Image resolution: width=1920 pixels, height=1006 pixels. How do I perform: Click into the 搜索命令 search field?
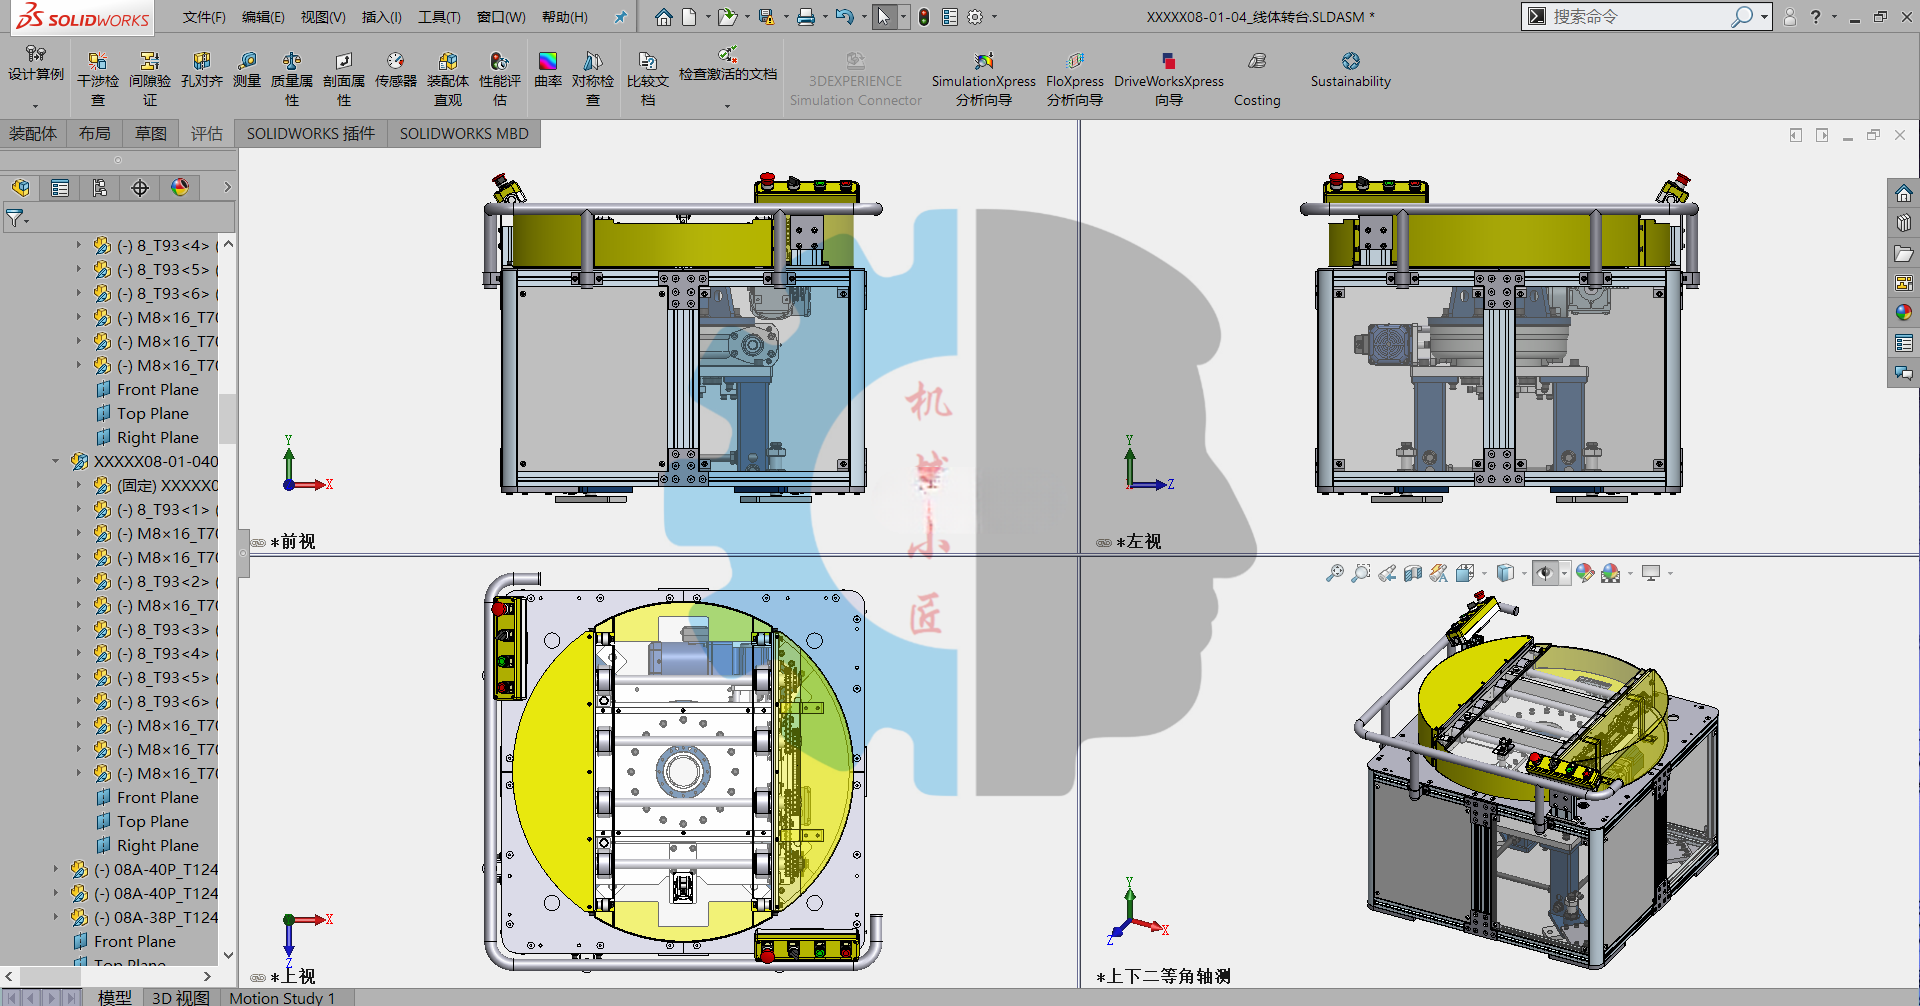(1640, 17)
